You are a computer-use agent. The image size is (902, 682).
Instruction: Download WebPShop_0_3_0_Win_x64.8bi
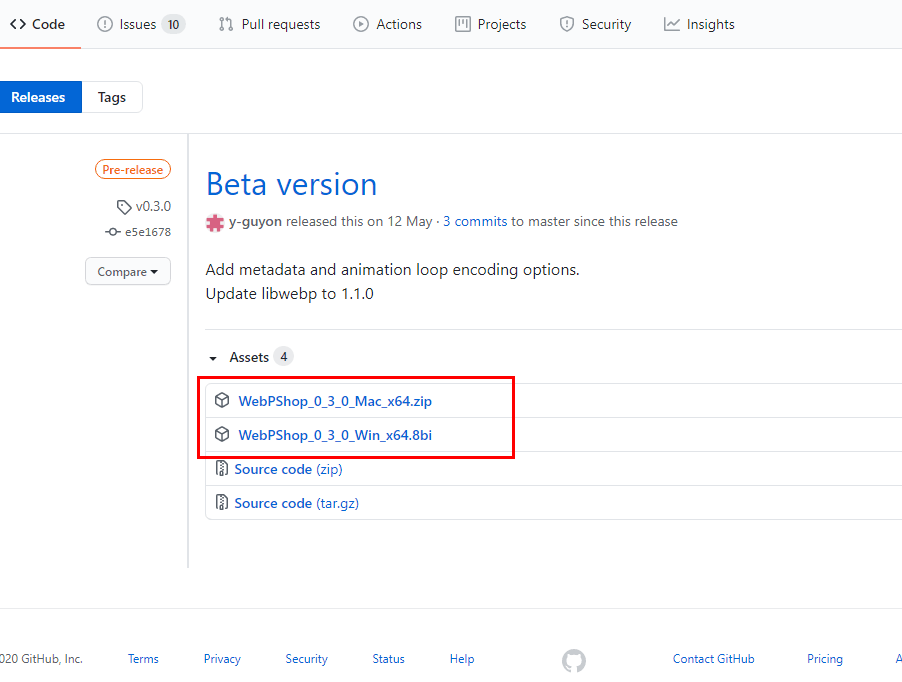tap(335, 435)
